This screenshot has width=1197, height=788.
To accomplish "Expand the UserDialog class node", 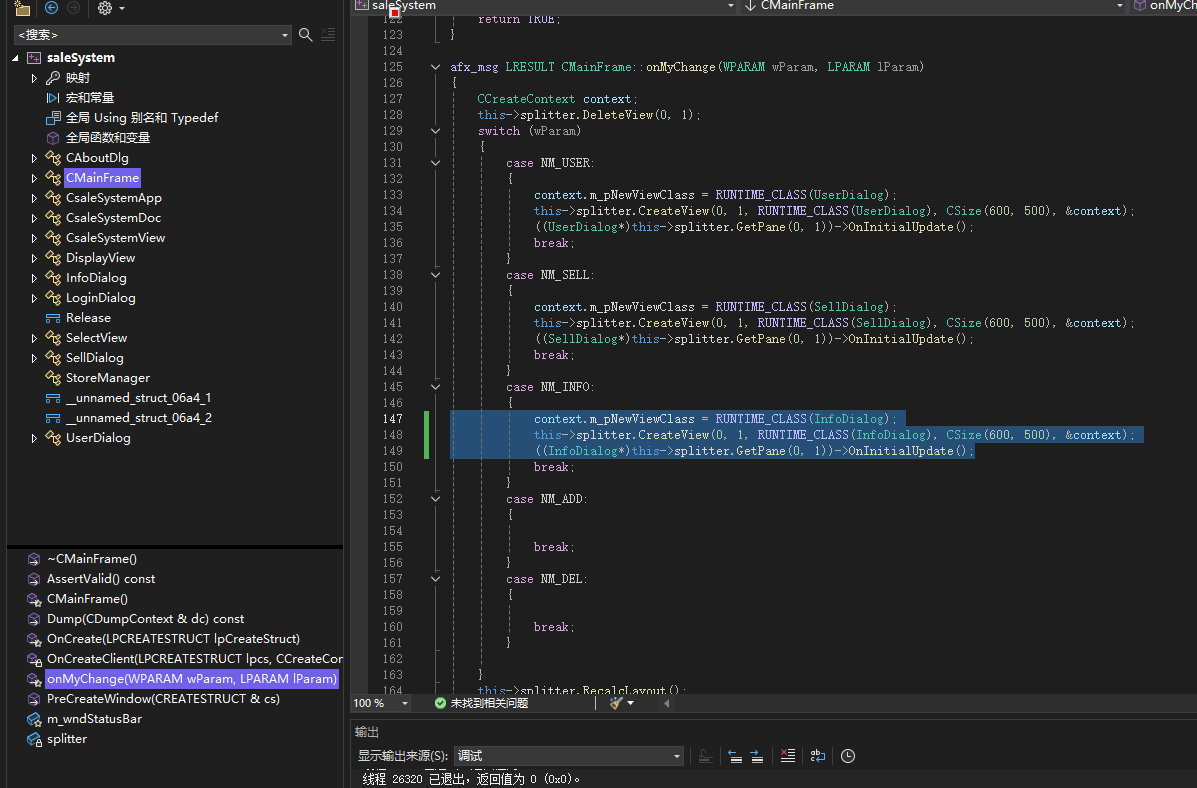I will pyautogui.click(x=34, y=438).
